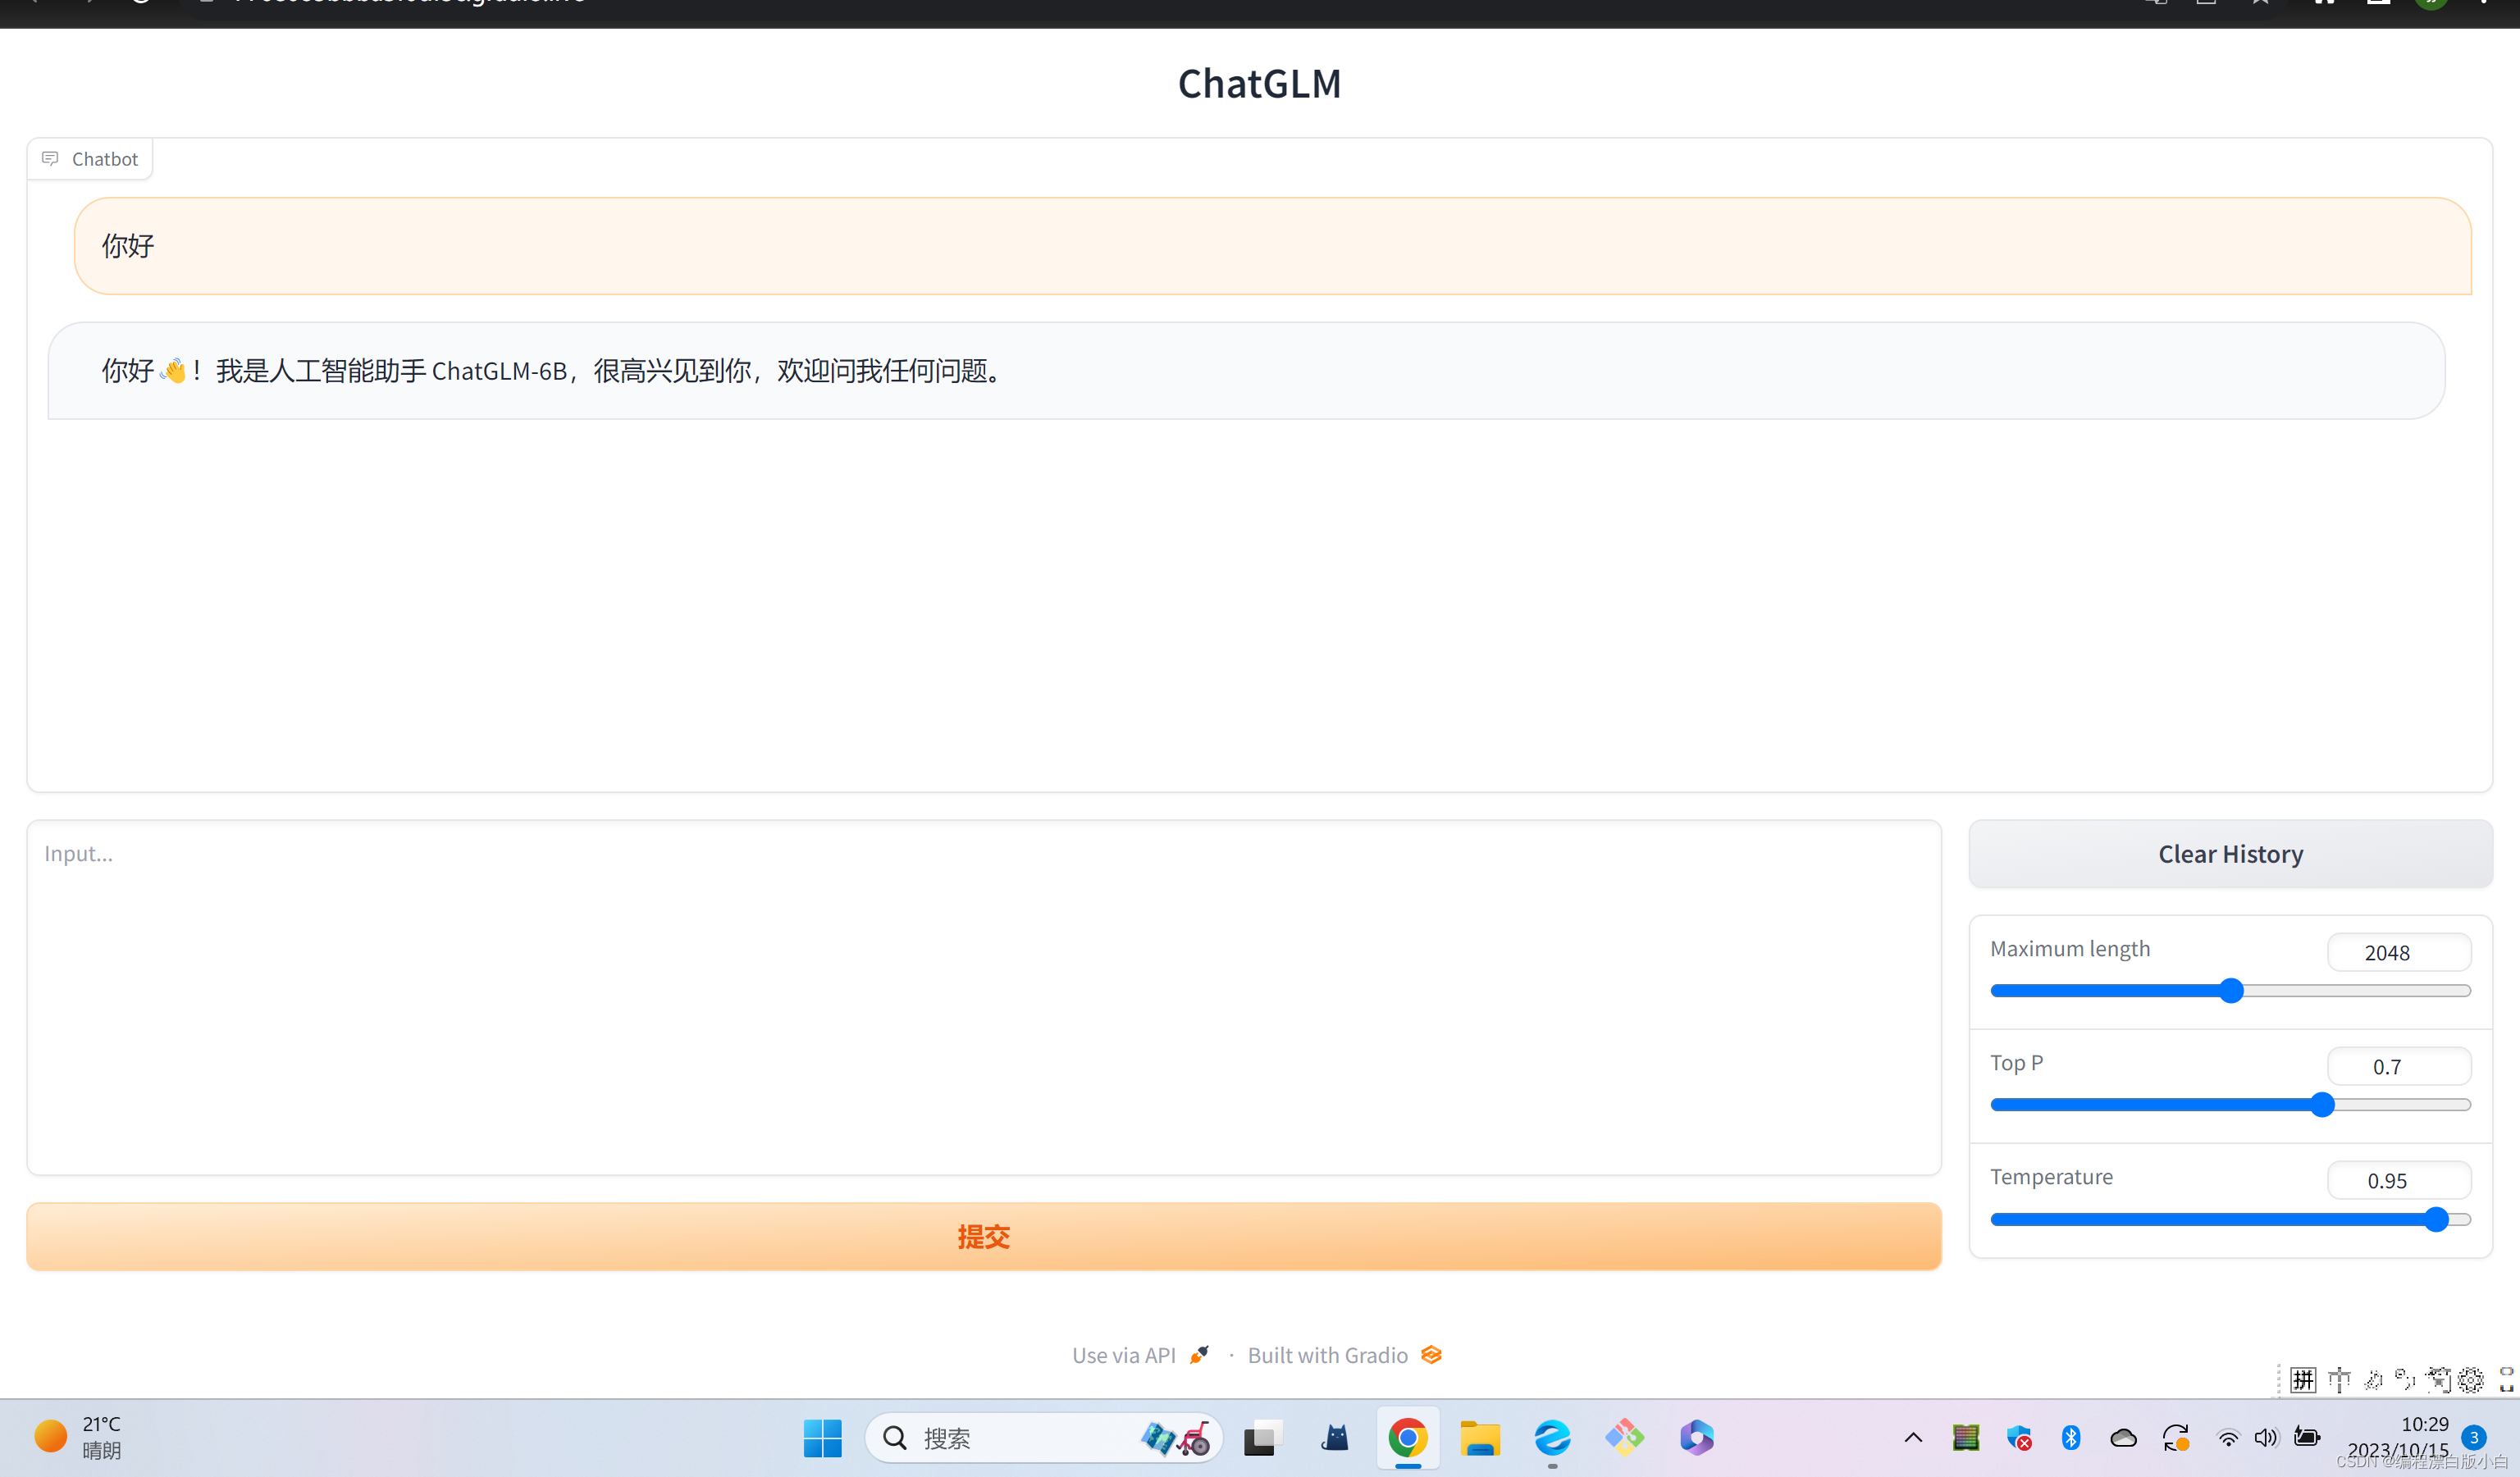Open the clock and date notification panel
2520x1477 pixels.
[x=2410, y=1437]
